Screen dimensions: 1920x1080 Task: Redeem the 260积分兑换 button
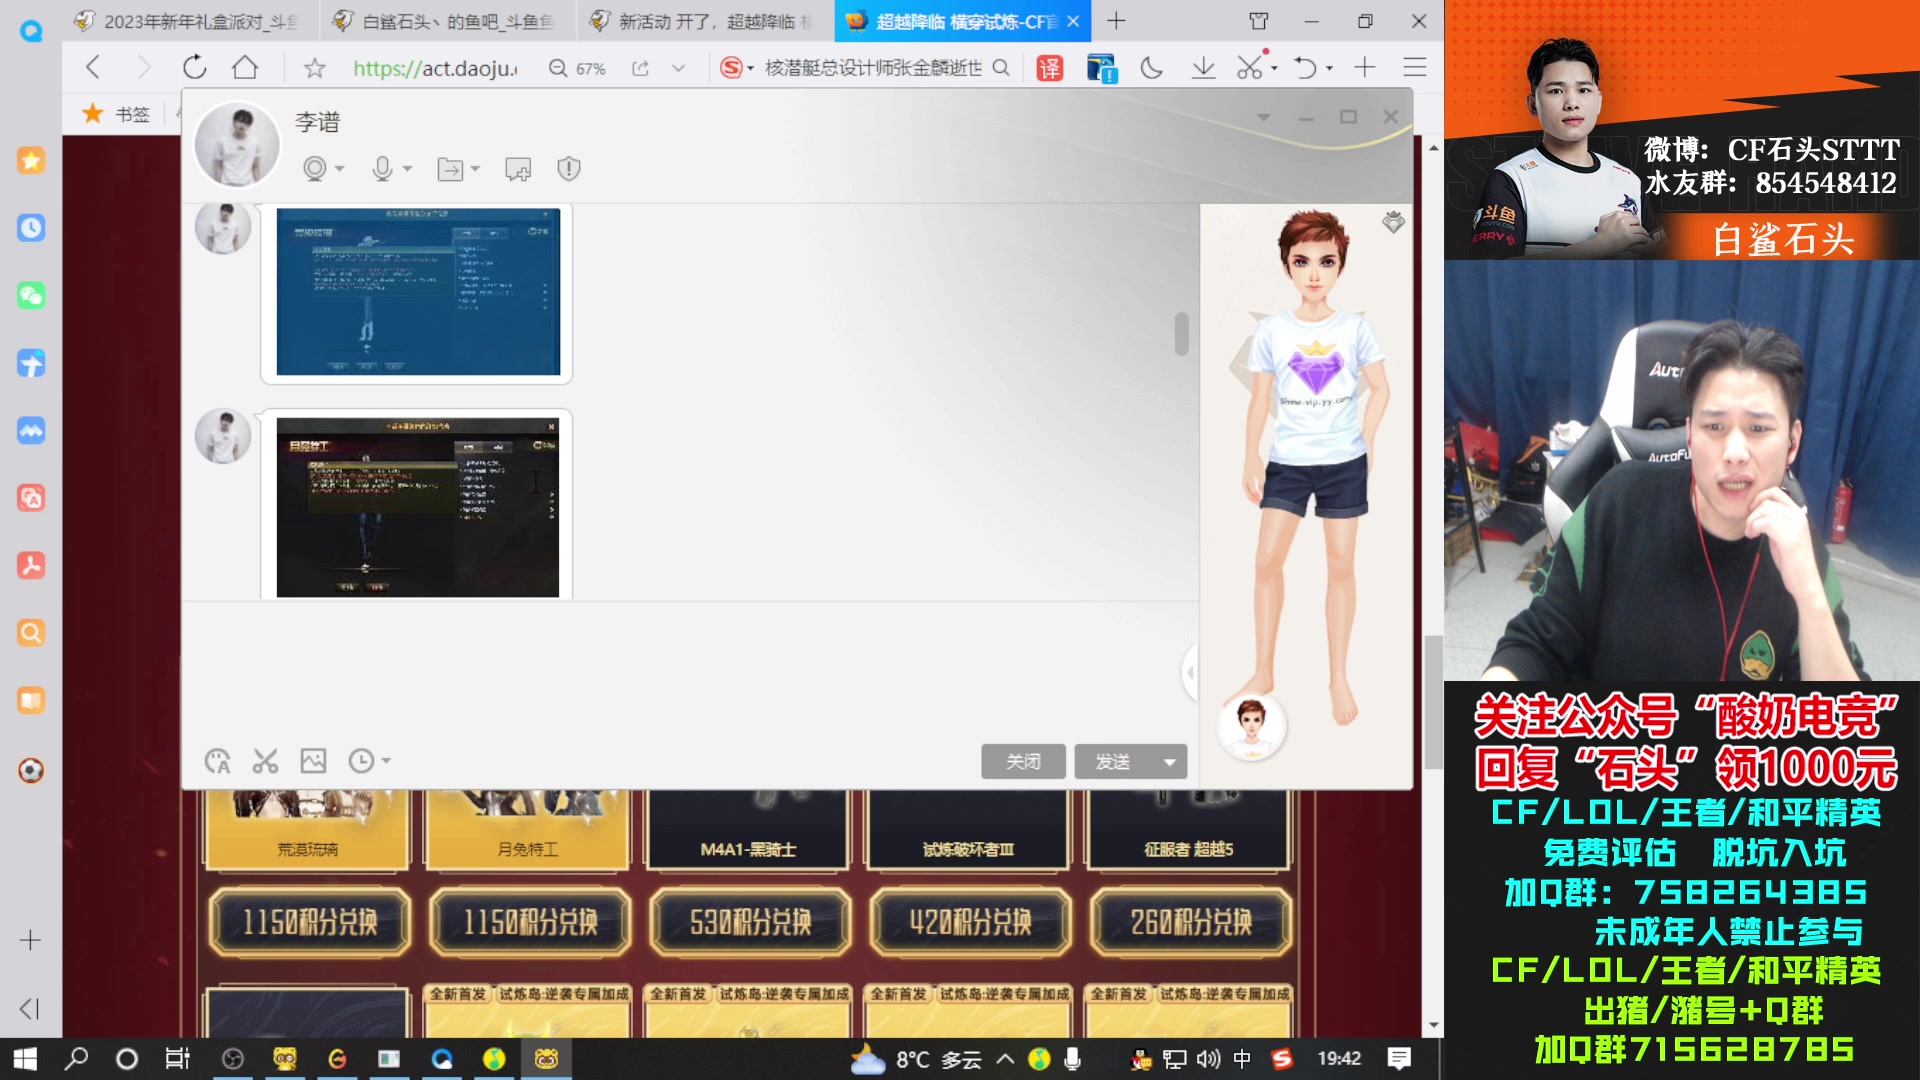point(1191,922)
